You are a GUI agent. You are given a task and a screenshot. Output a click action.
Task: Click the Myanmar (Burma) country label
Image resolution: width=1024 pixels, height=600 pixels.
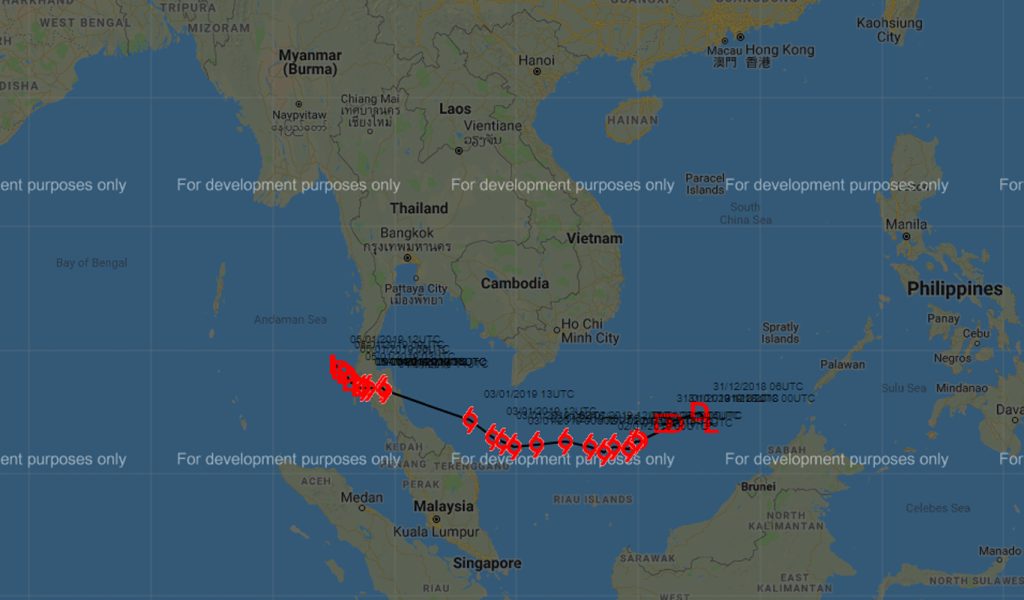[310, 62]
